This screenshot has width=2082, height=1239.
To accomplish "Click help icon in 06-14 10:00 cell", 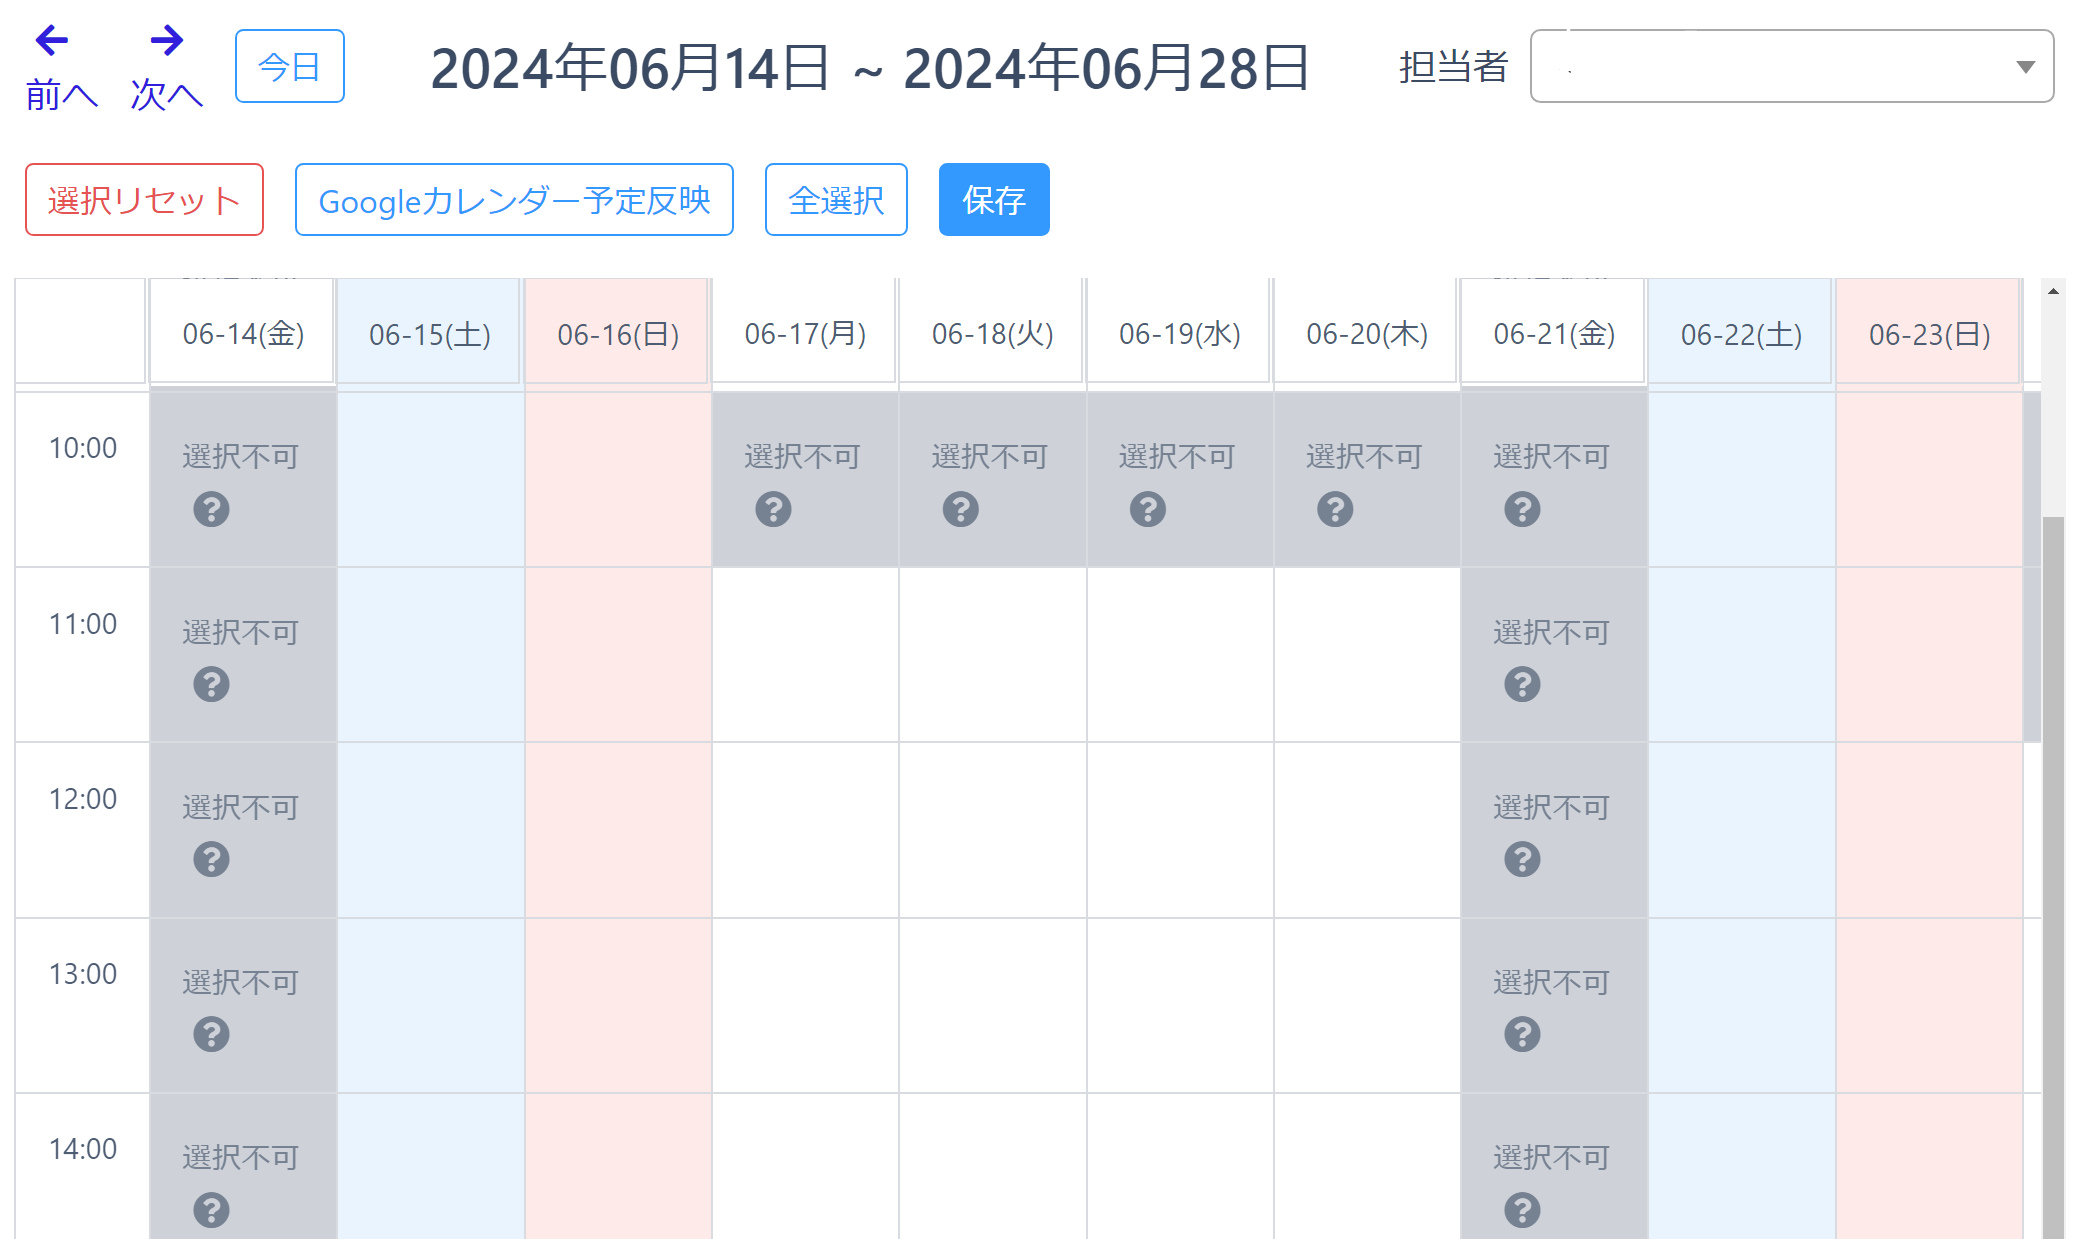I will tap(211, 509).
